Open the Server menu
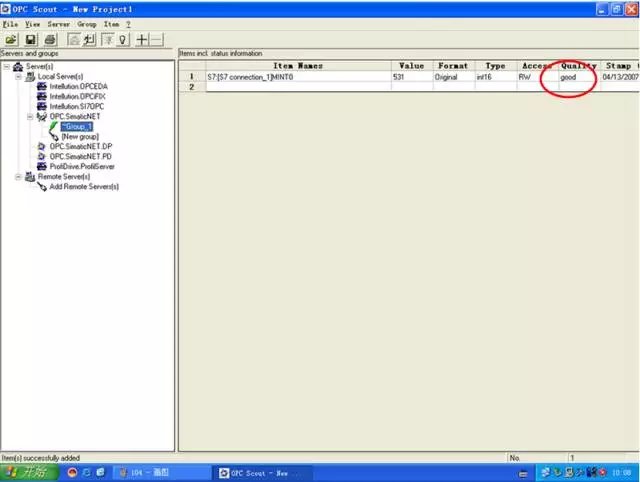640x482 pixels. (x=57, y=23)
